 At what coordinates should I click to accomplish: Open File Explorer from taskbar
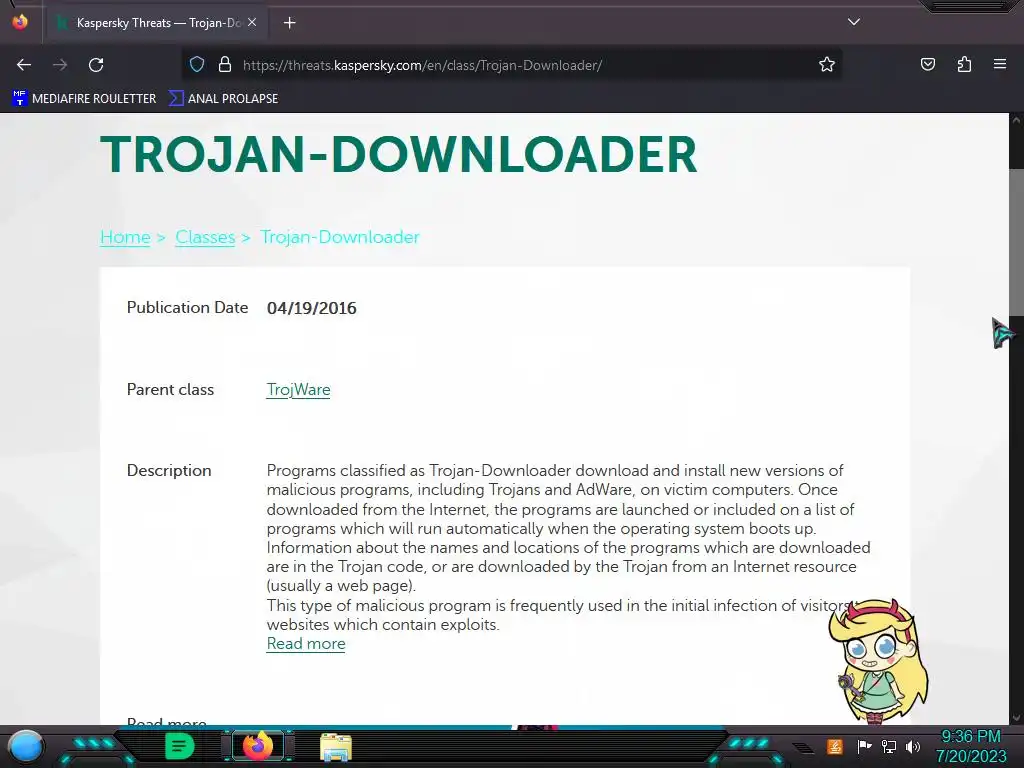coord(336,747)
